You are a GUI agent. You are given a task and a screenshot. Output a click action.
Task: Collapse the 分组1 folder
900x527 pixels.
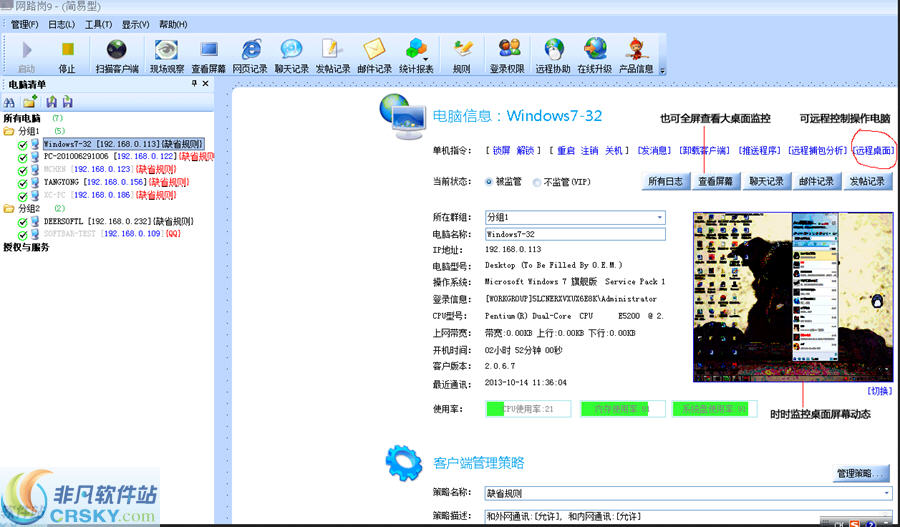coord(9,131)
